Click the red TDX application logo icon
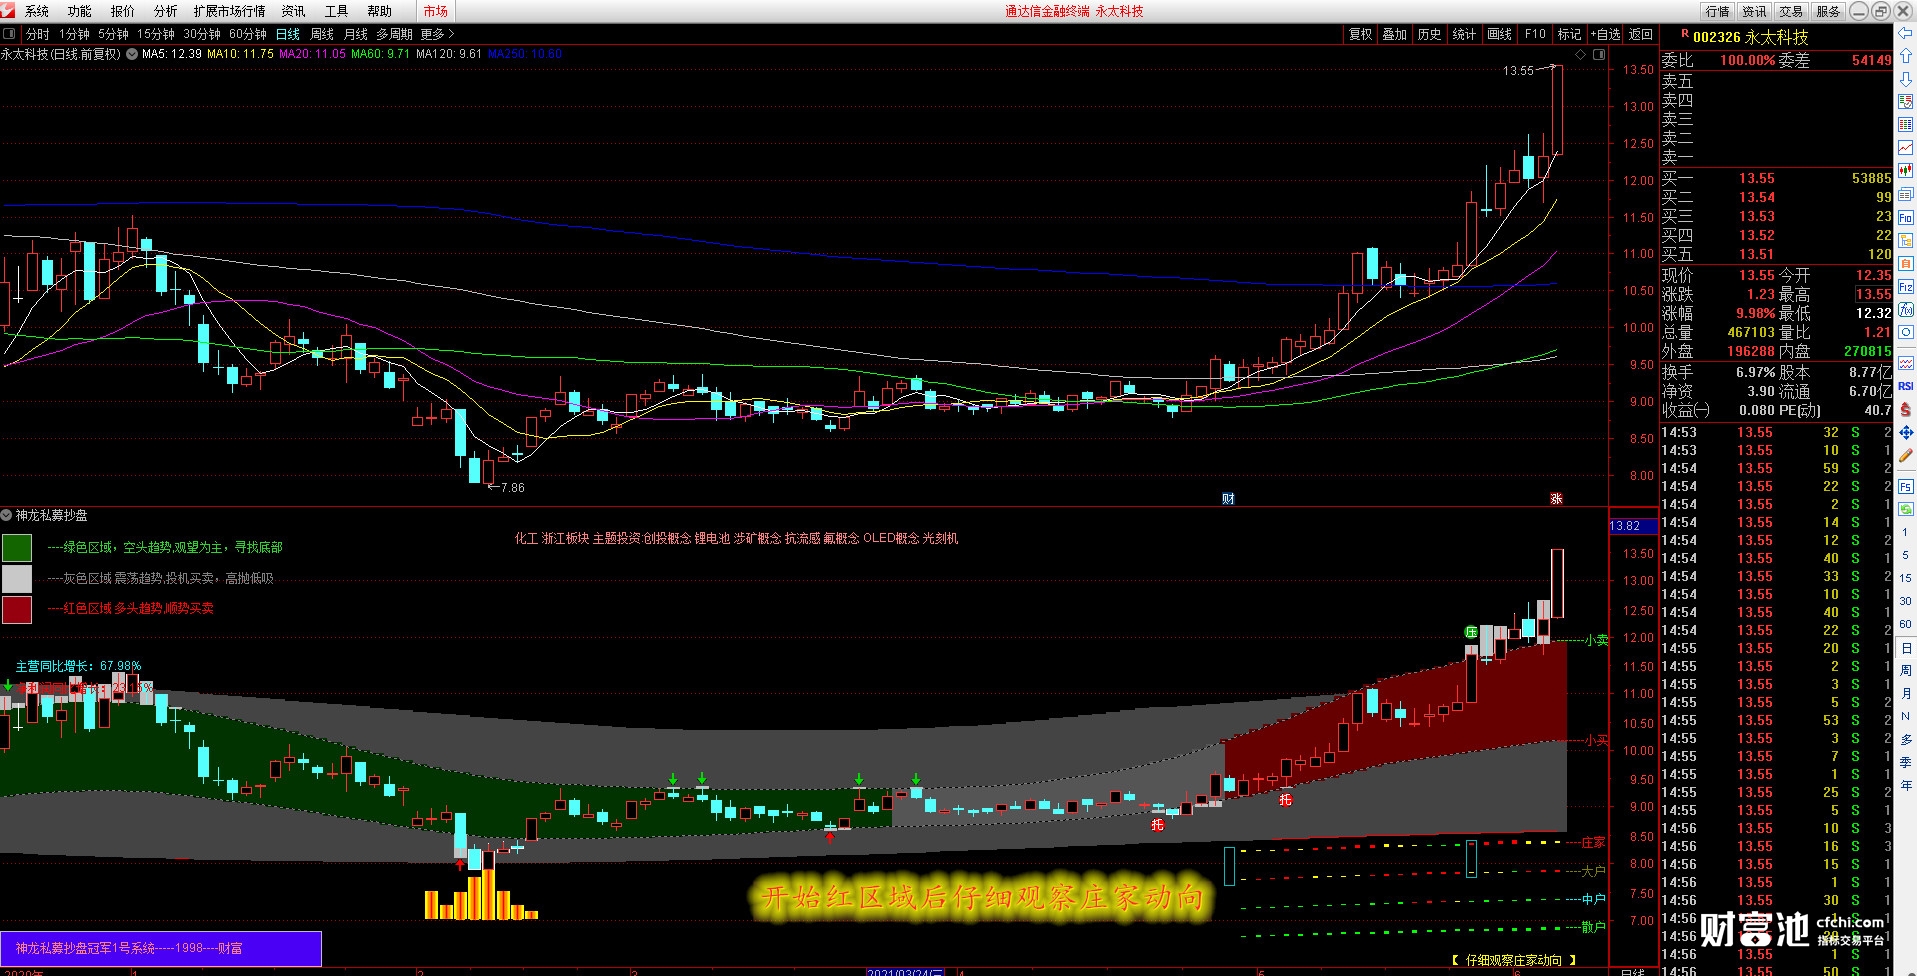Image resolution: width=1917 pixels, height=976 pixels. [8, 10]
